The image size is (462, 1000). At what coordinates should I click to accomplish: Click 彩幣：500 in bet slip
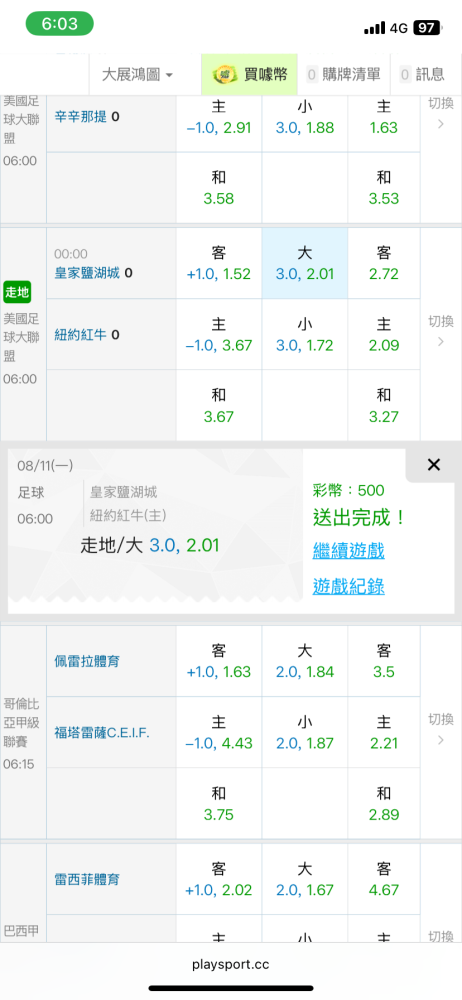pyautogui.click(x=348, y=490)
